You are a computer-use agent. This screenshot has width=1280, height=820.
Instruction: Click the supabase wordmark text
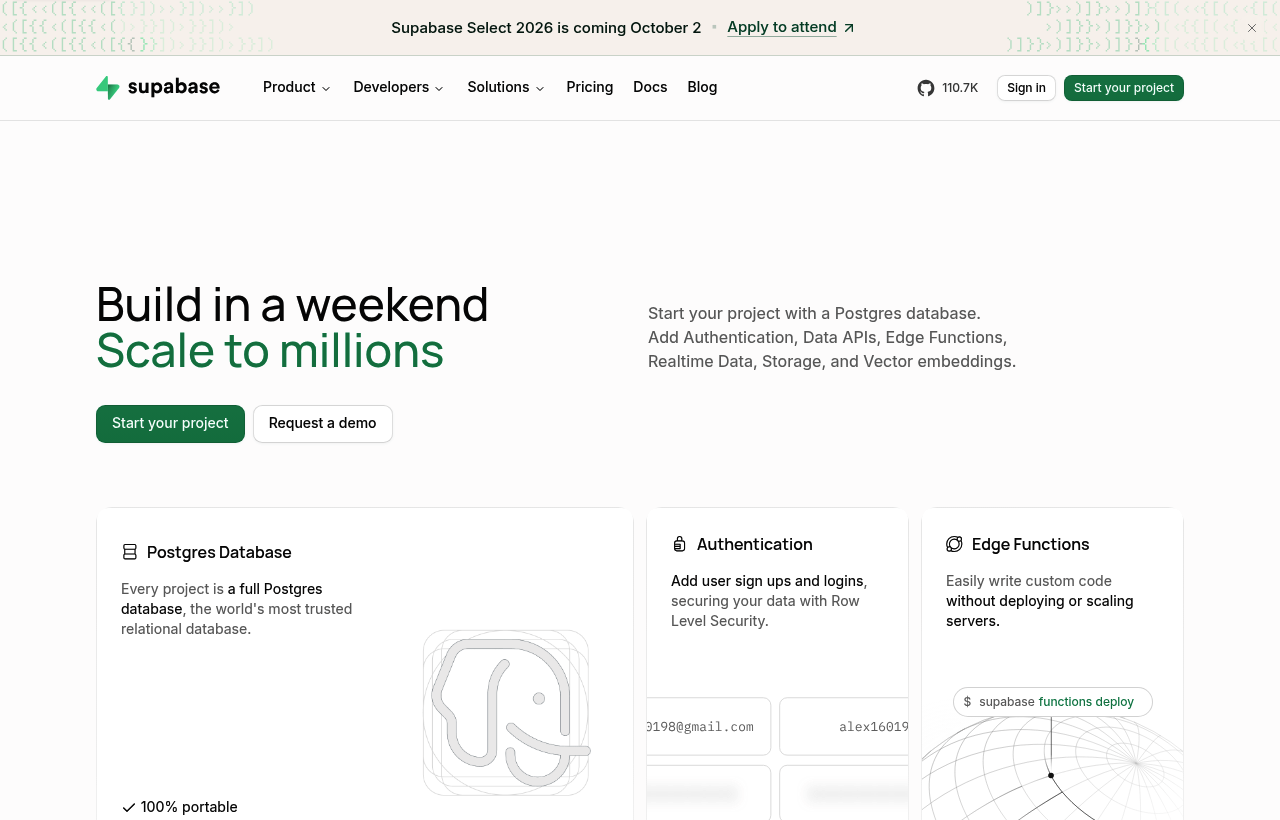click(174, 87)
